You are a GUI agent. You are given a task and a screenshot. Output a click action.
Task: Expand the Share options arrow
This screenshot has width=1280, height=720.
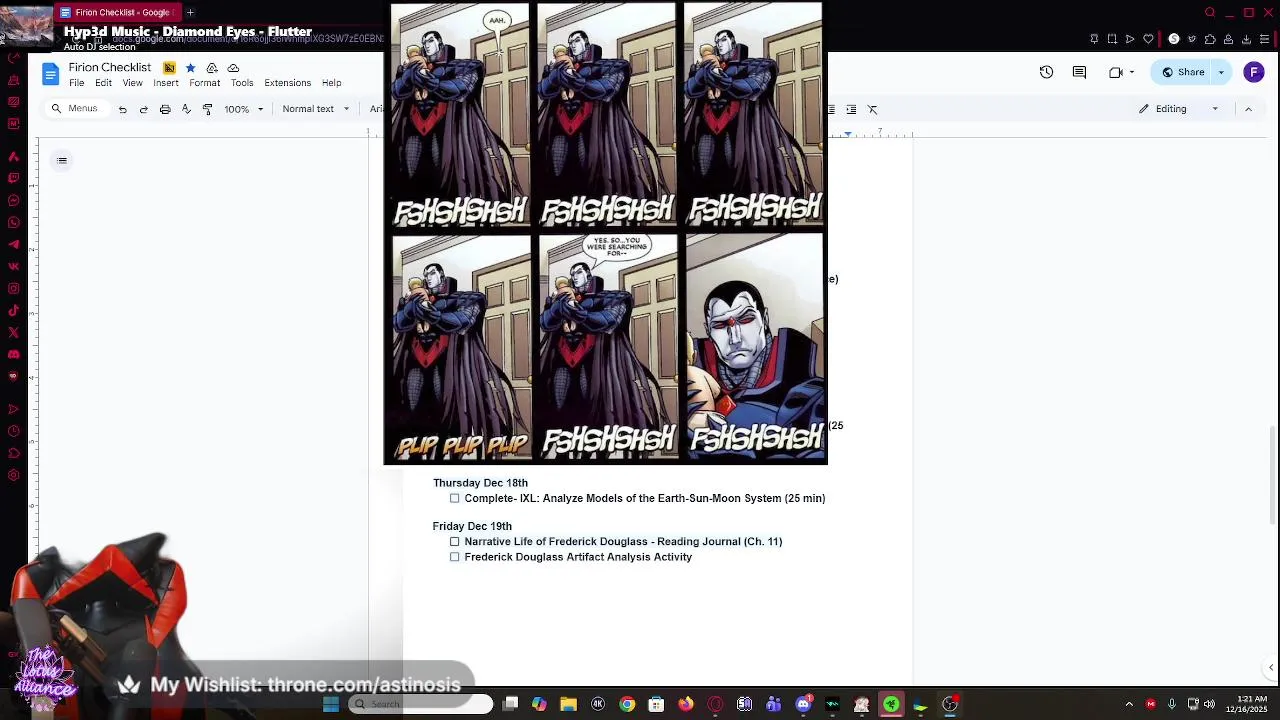(x=1221, y=72)
